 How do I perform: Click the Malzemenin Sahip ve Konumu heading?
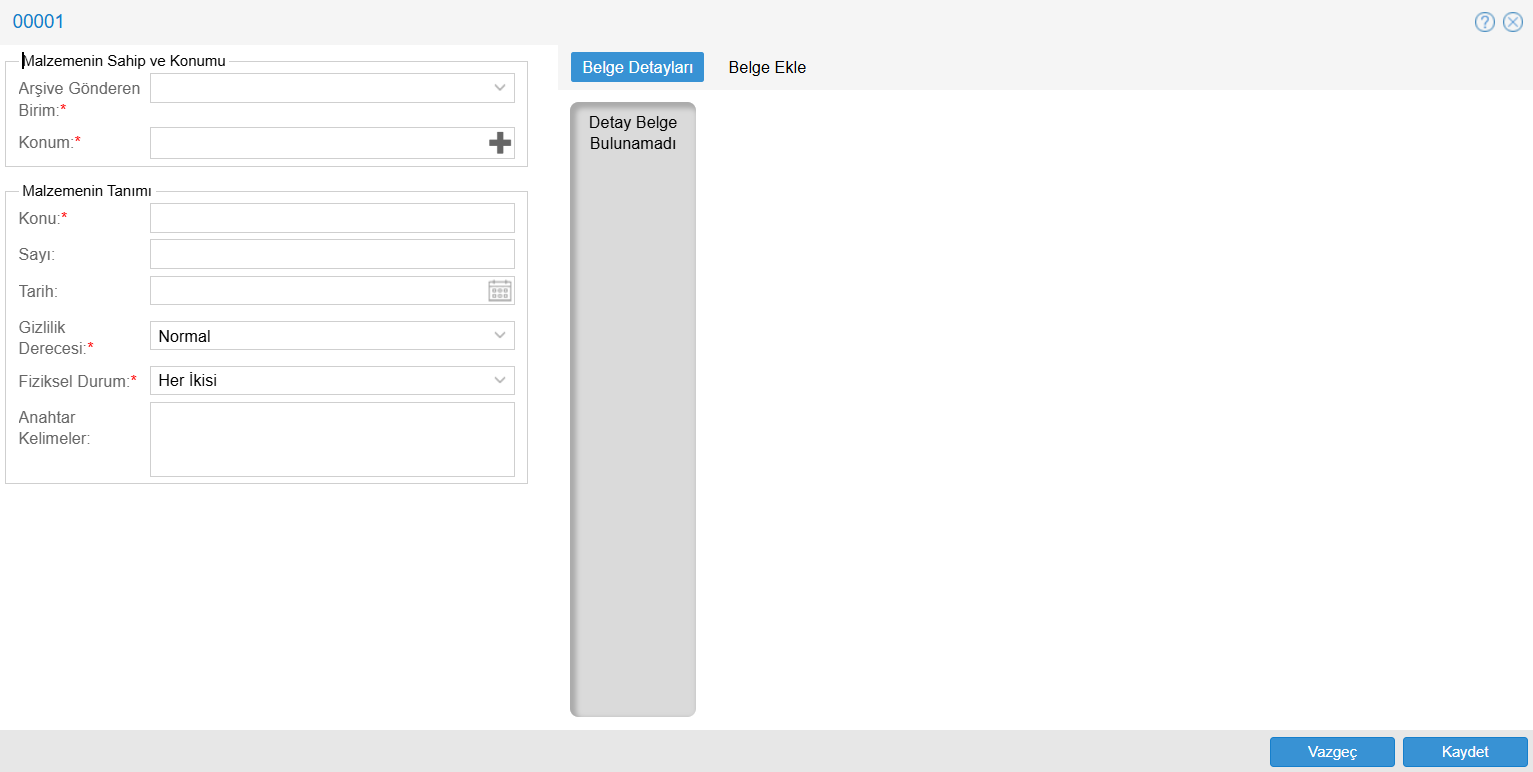tap(124, 60)
